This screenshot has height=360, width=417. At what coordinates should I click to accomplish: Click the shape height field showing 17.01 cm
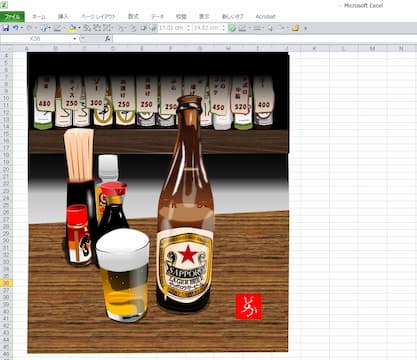point(171,28)
